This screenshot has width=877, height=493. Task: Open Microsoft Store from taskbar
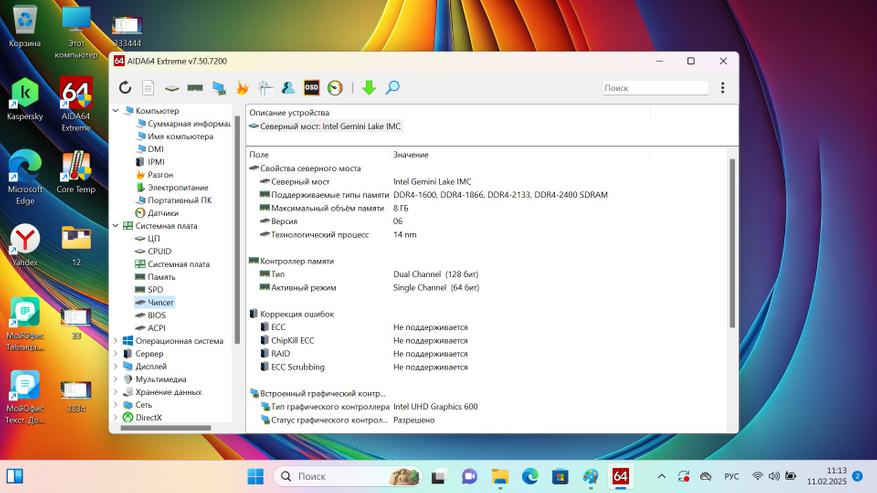560,476
